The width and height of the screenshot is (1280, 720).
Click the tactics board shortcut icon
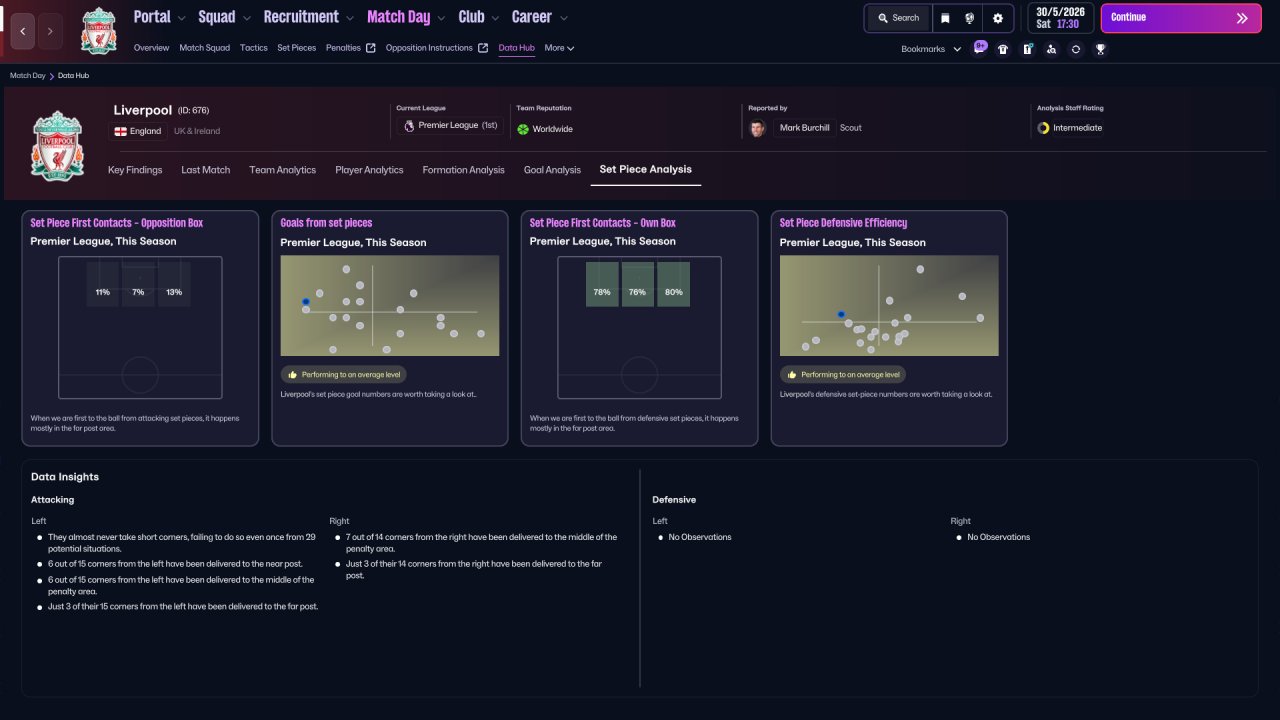point(1027,48)
